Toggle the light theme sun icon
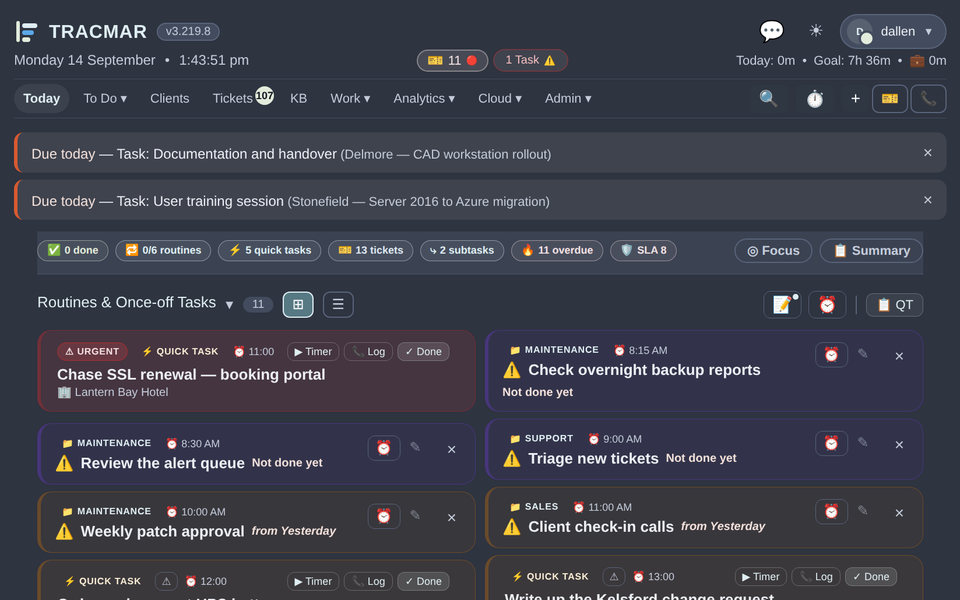The width and height of the screenshot is (960, 600). click(816, 31)
